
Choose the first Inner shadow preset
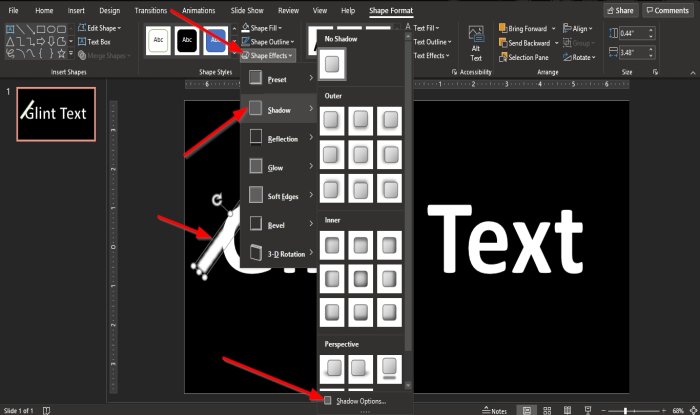coord(334,243)
